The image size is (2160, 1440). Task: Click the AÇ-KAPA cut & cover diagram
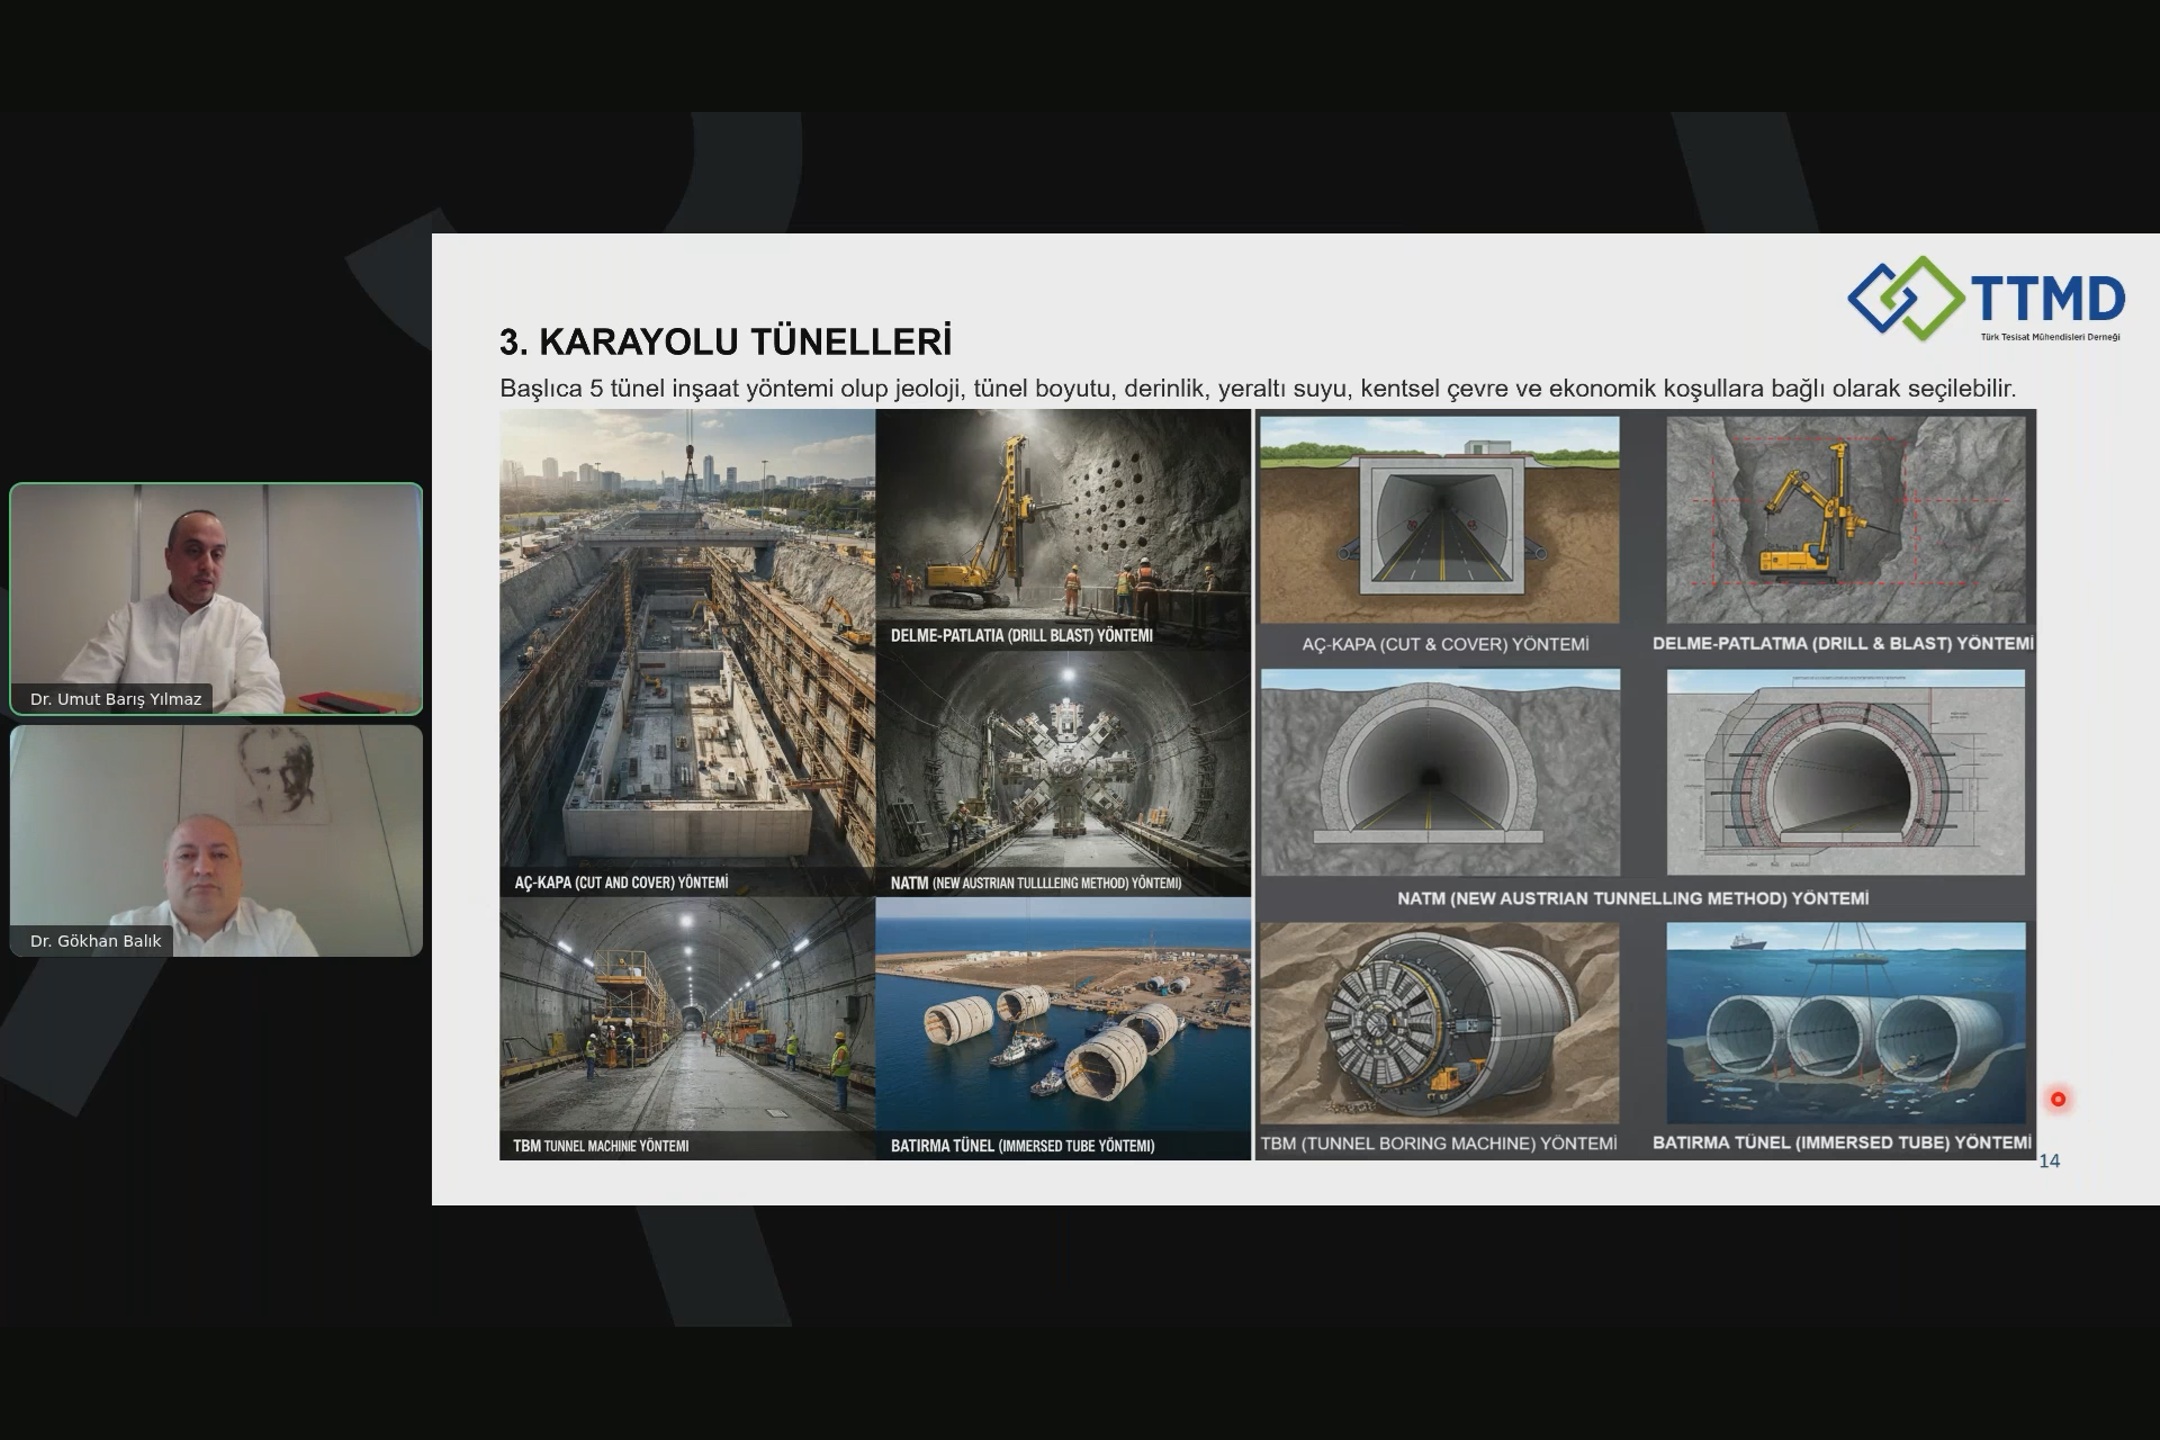click(x=1439, y=520)
